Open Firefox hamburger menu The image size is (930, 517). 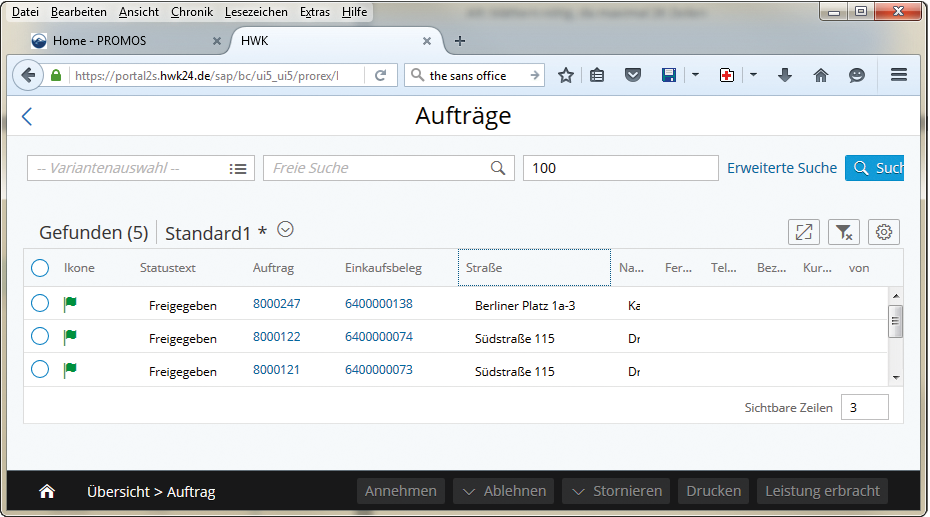point(898,75)
